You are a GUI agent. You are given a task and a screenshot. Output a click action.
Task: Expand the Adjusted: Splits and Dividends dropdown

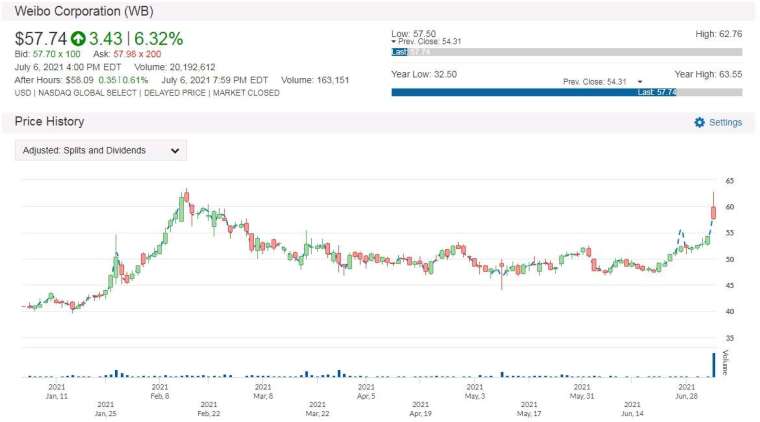101,151
